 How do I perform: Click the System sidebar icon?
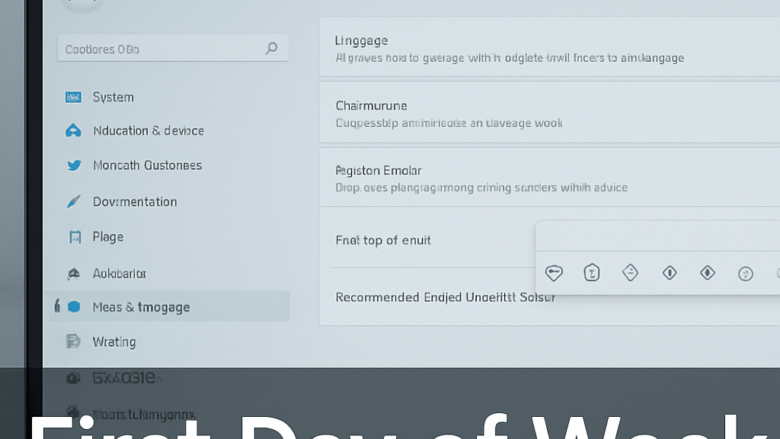click(x=73, y=97)
